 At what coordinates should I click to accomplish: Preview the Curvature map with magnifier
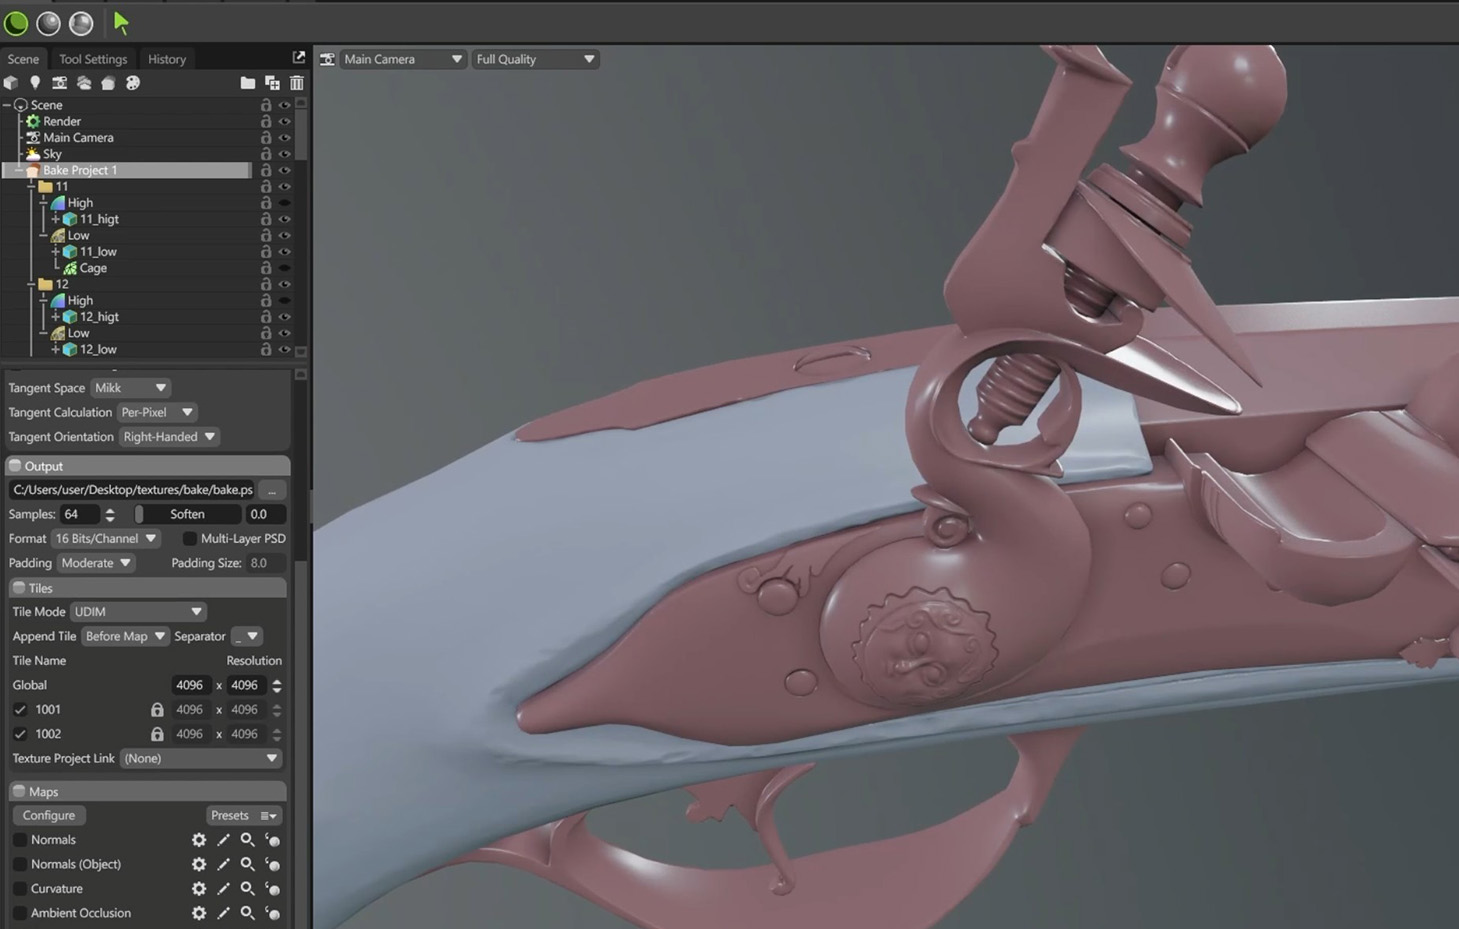247,888
